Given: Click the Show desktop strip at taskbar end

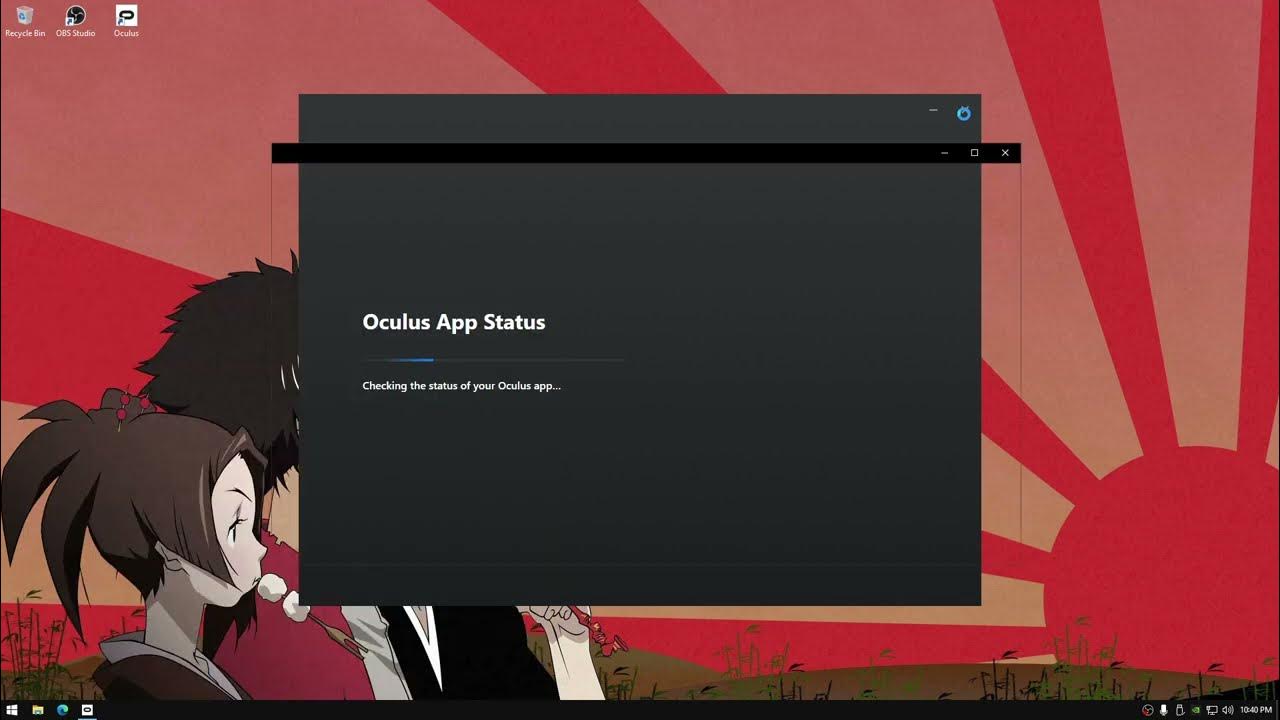Looking at the screenshot, I should [1278, 710].
